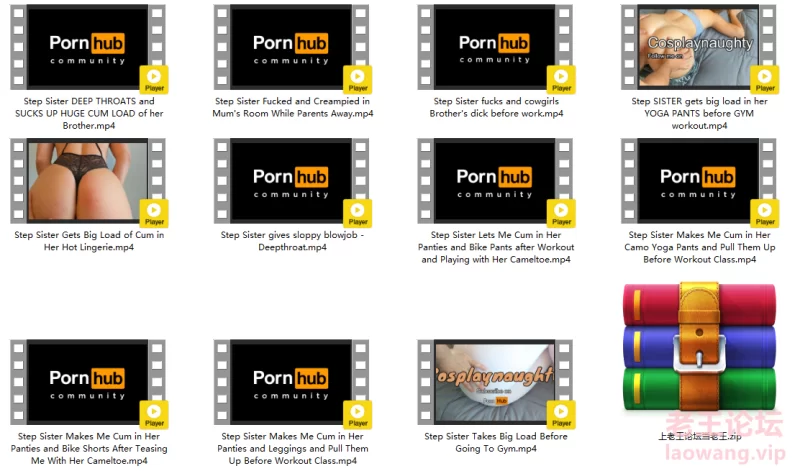The width and height of the screenshot is (800, 471).
Task: Select the thumbnail of 'Going To Gym.mp4'
Action: click(x=495, y=383)
